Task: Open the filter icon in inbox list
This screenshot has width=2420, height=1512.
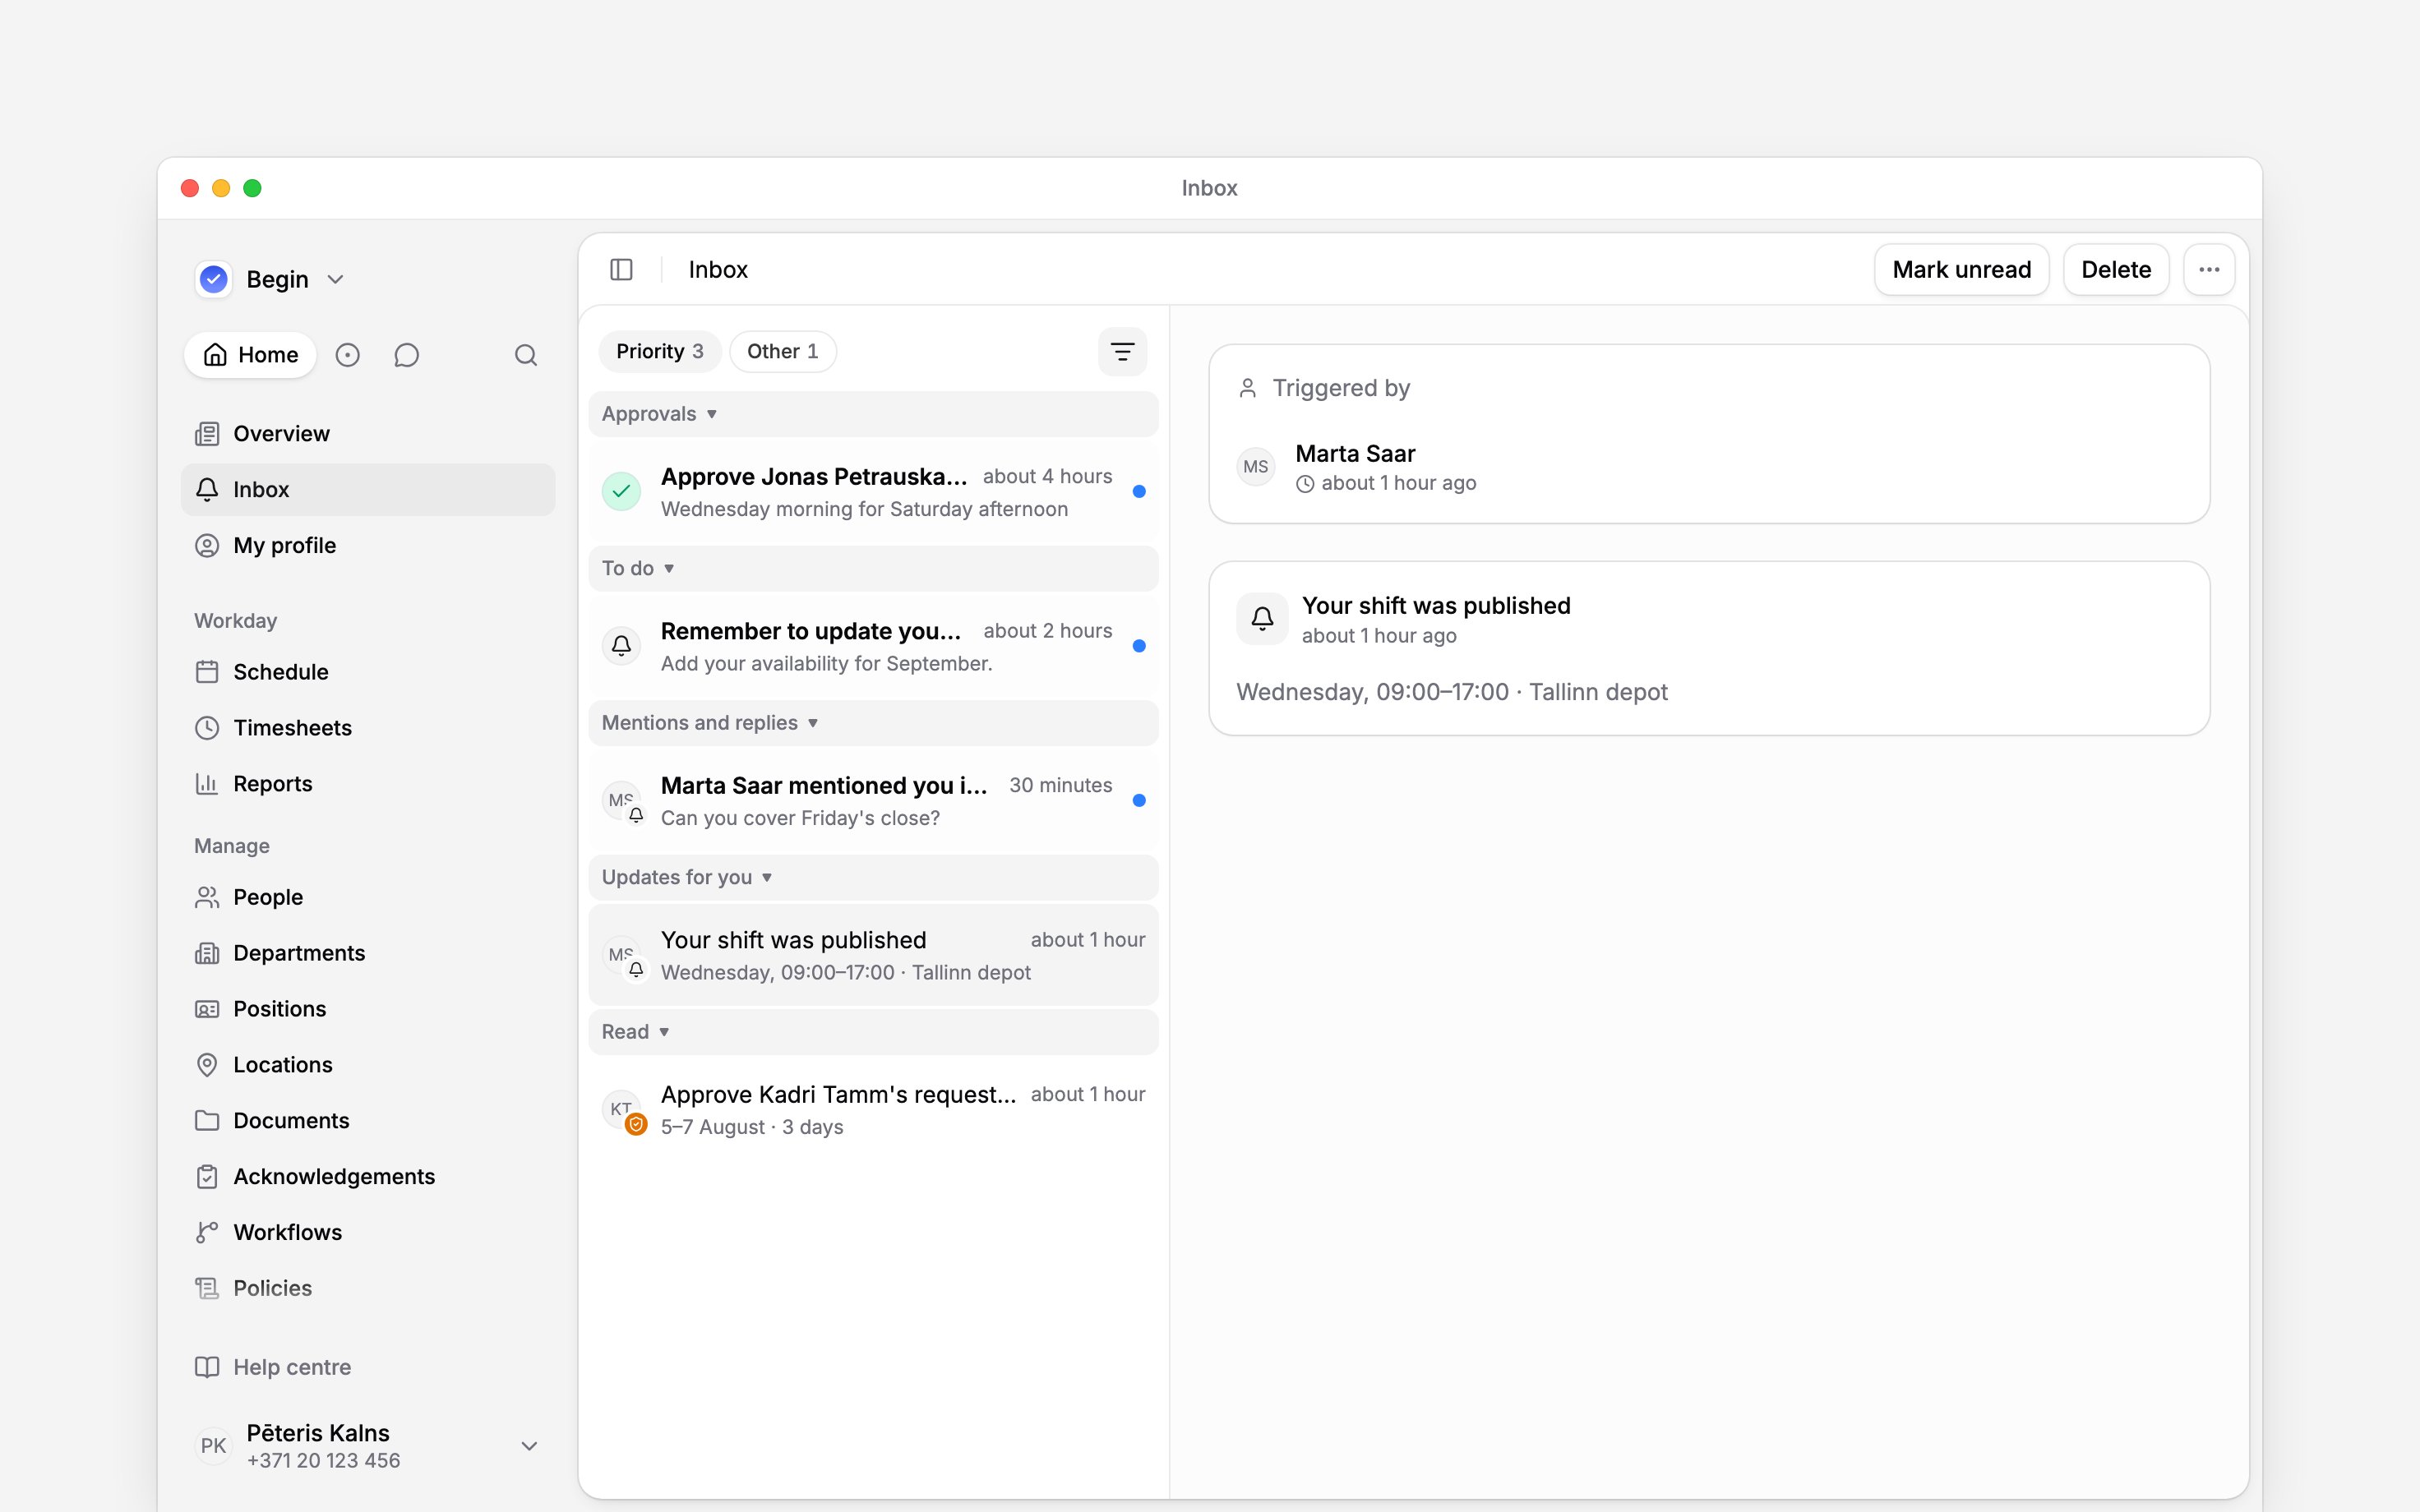Action: tap(1122, 352)
